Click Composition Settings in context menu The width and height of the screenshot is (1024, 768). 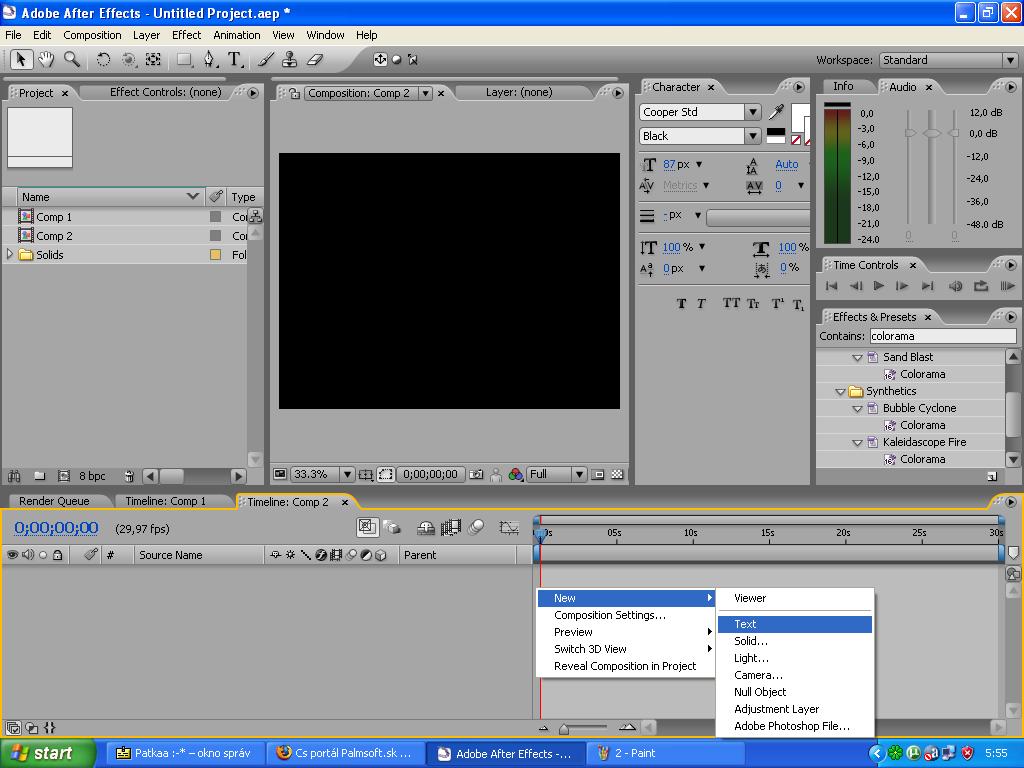click(x=609, y=615)
